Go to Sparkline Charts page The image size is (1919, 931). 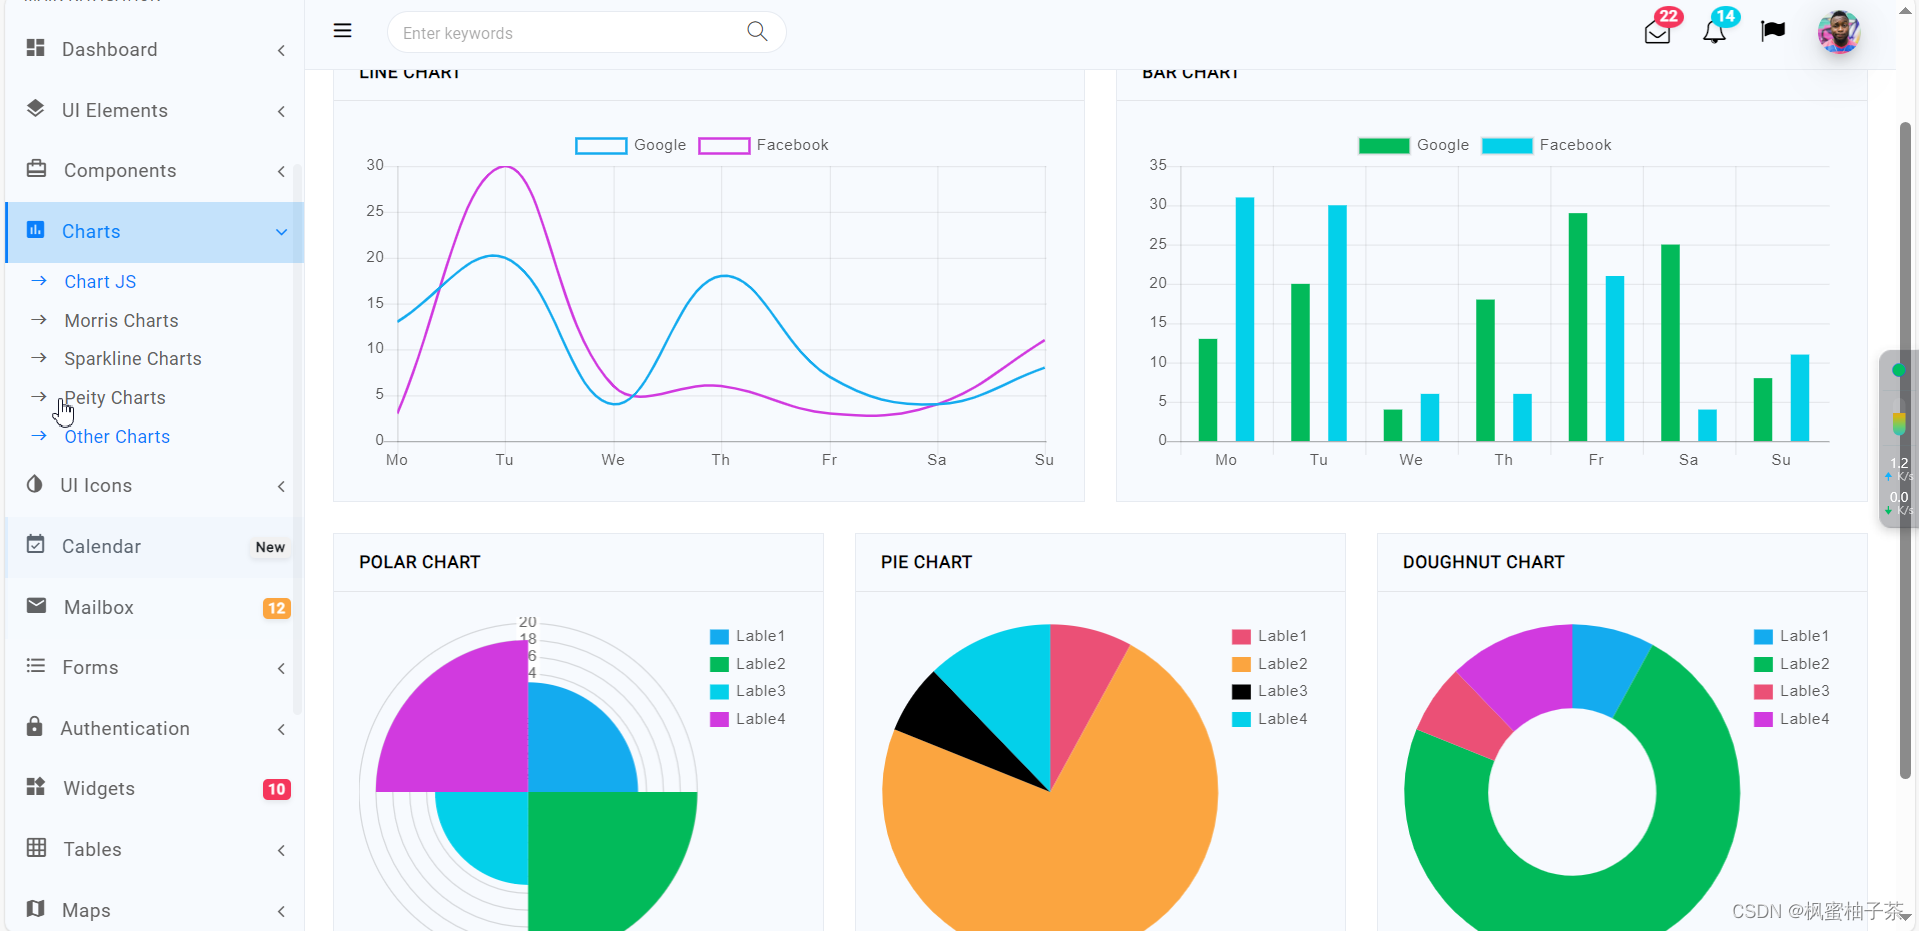tap(133, 359)
